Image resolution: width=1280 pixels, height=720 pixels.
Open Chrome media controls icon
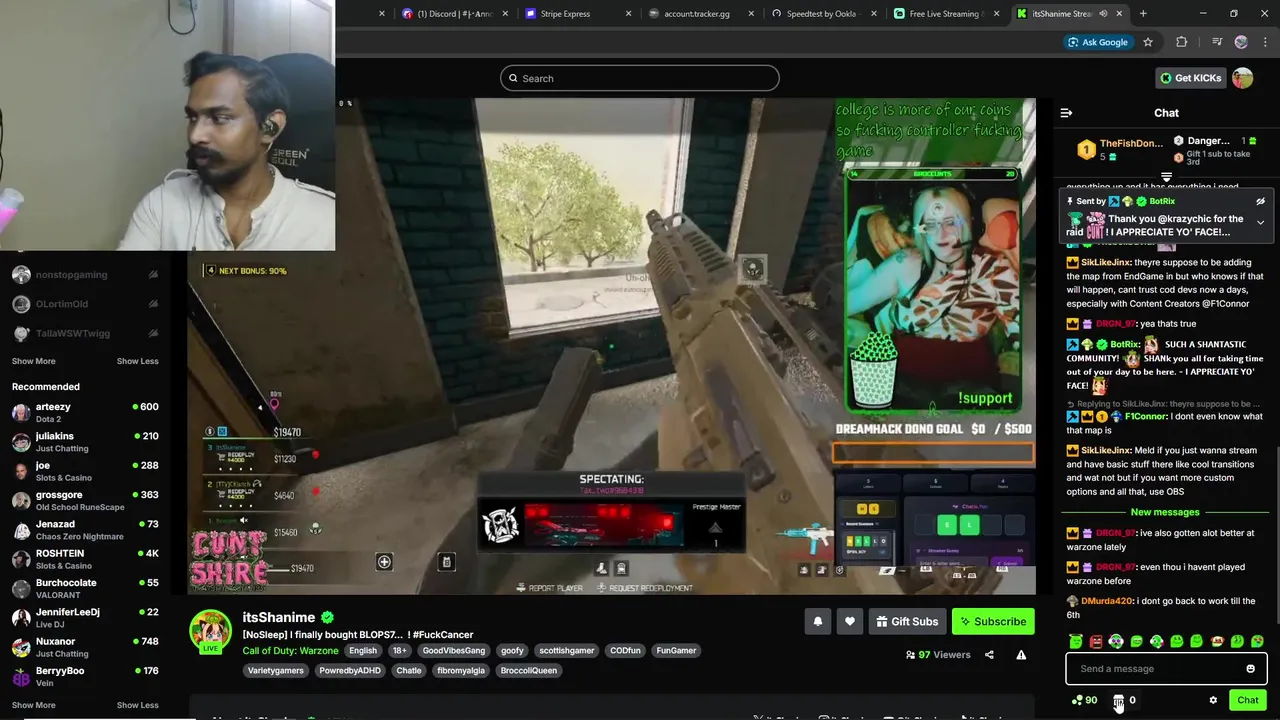1217,42
